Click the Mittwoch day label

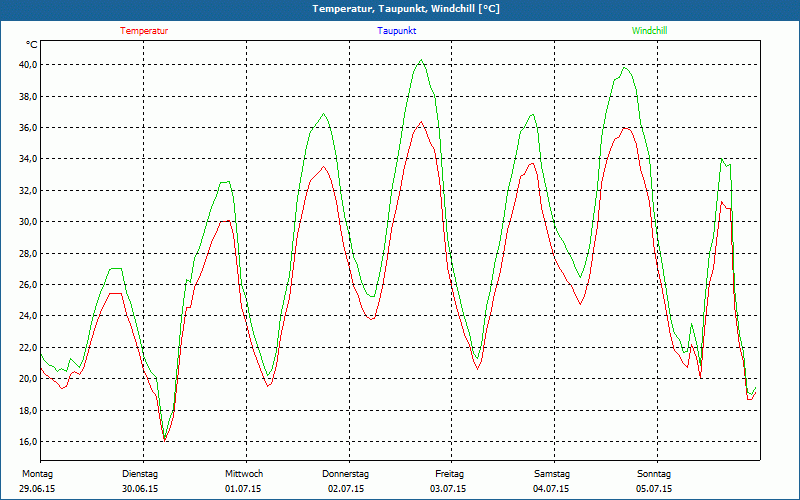coord(244,474)
